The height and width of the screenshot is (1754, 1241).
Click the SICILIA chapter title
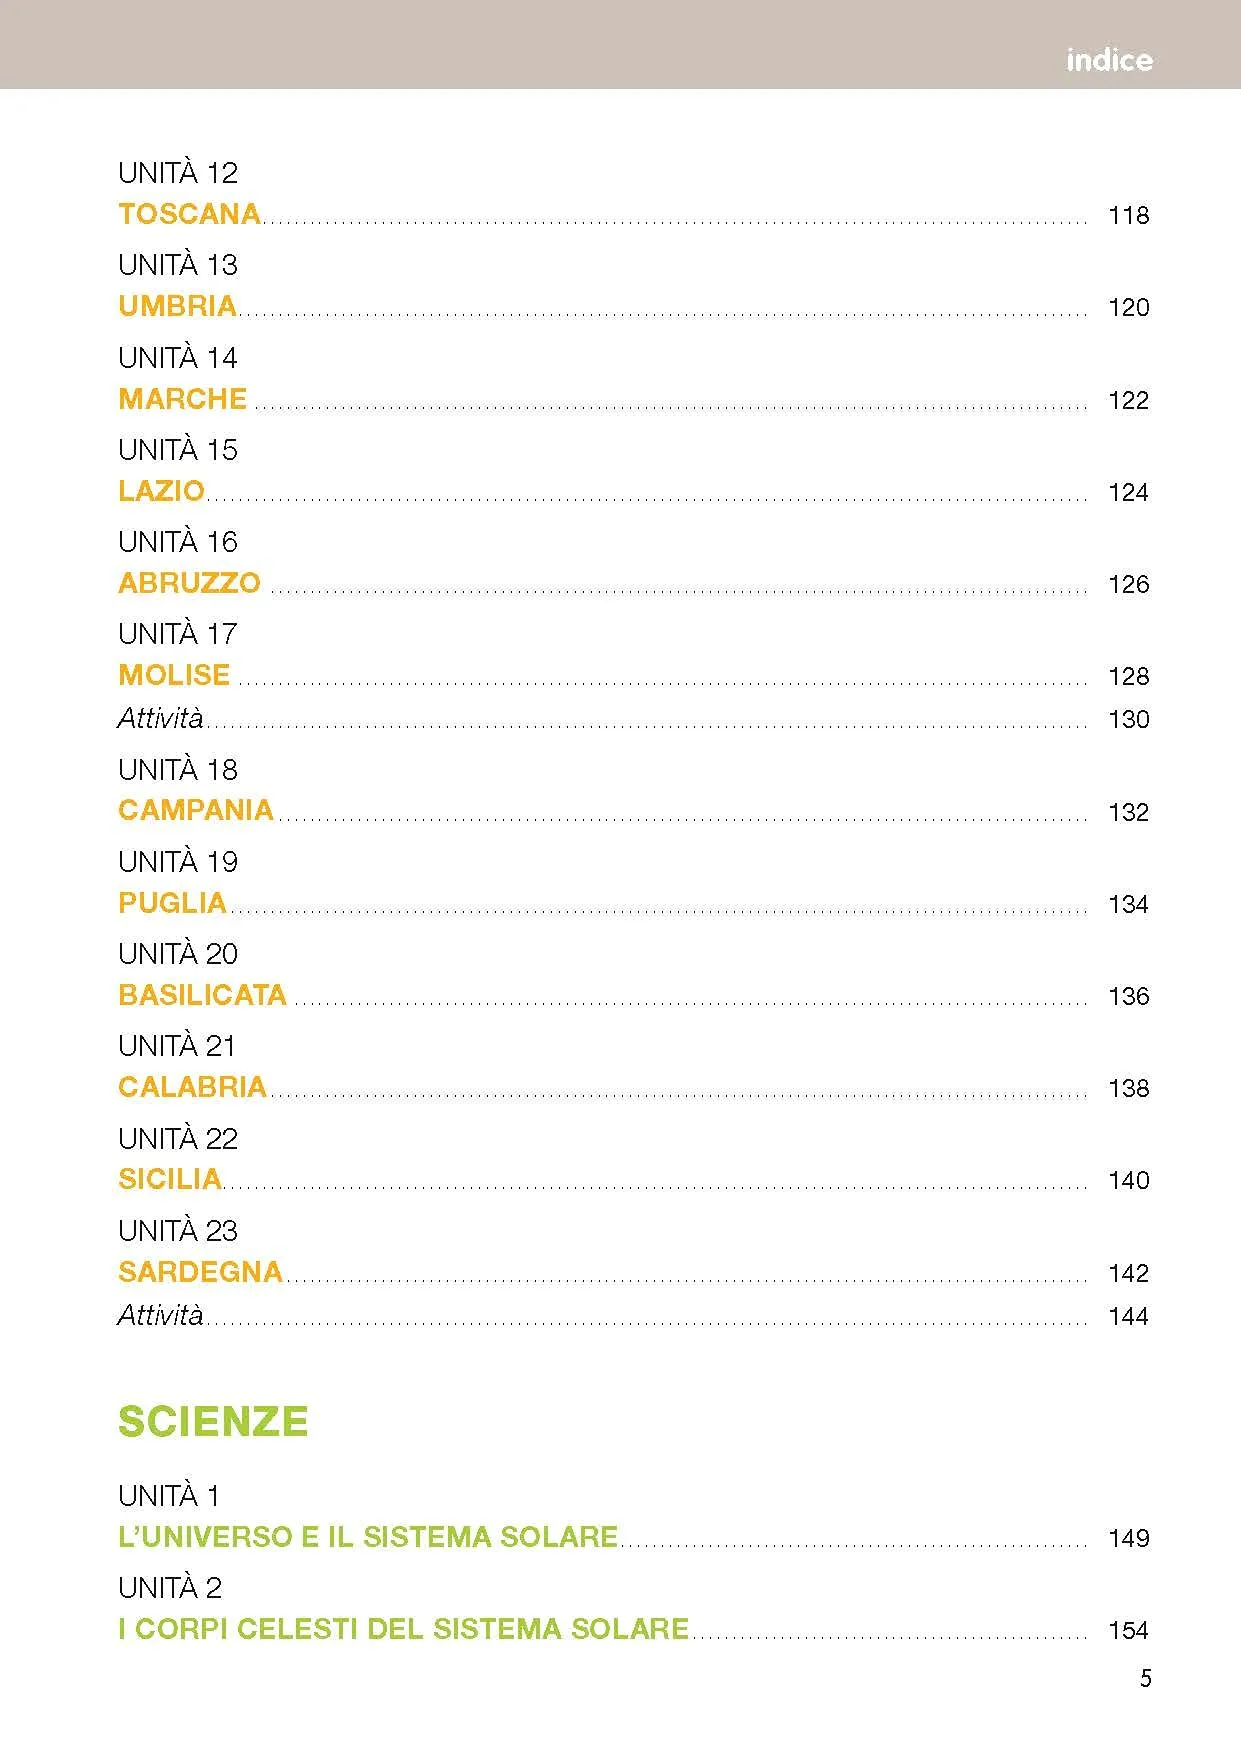pos(169,1179)
